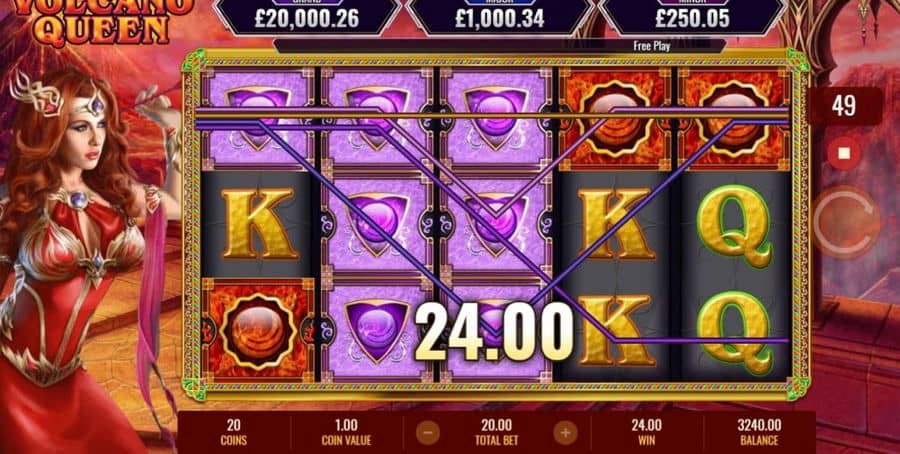
Task: Select the Minor jackpot £250.05 panel
Action: (693, 15)
